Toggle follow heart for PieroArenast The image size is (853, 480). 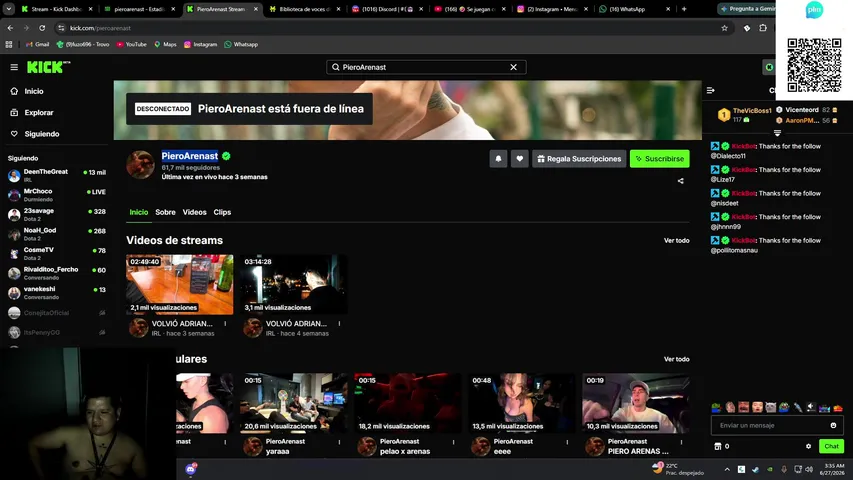520,159
